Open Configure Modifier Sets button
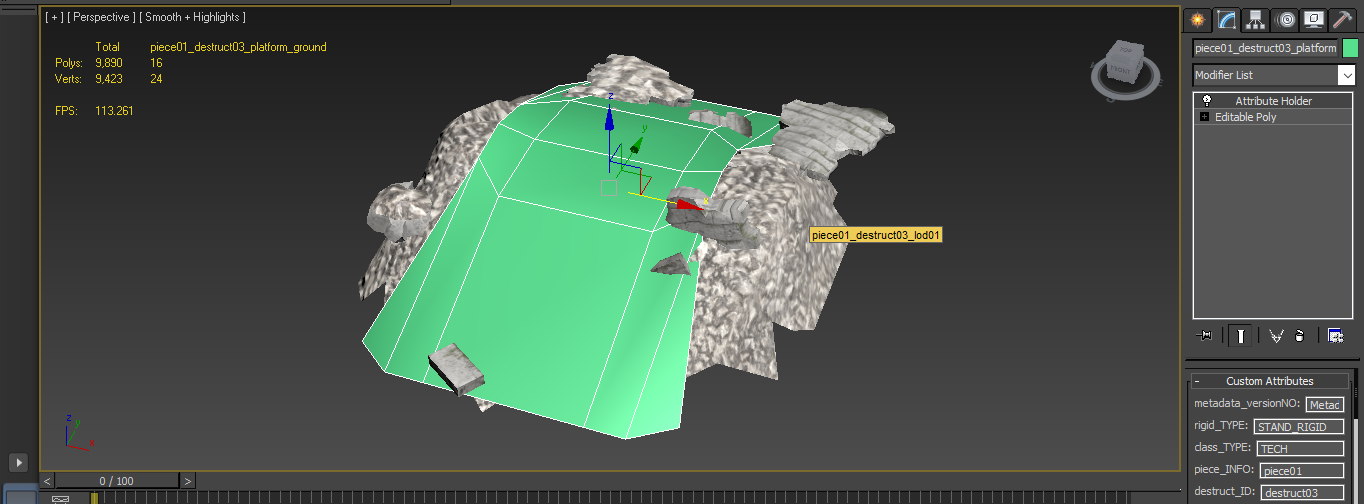1364x504 pixels. 1335,336
